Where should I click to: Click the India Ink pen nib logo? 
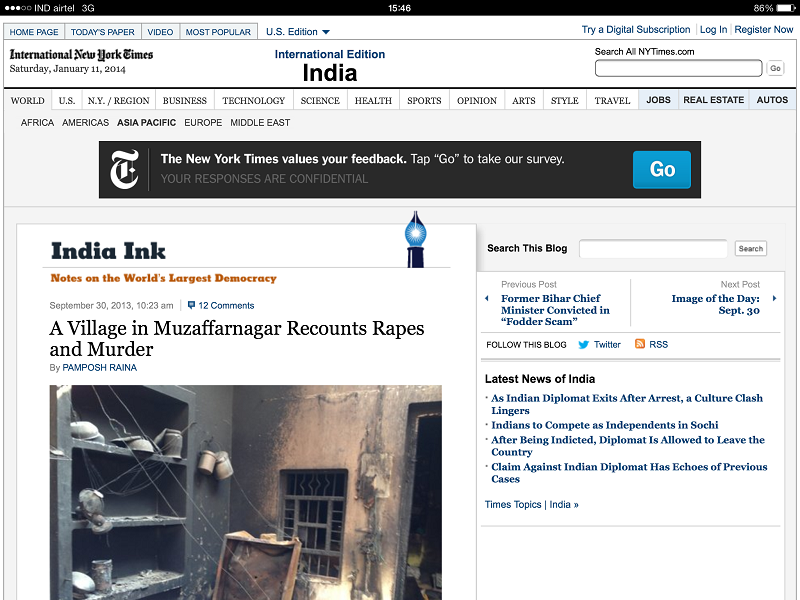tap(415, 239)
